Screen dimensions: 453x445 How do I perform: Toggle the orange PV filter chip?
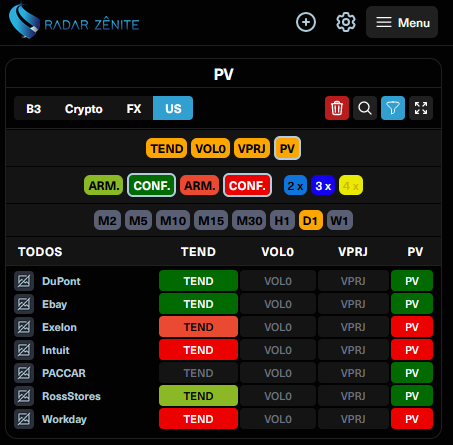(287, 148)
